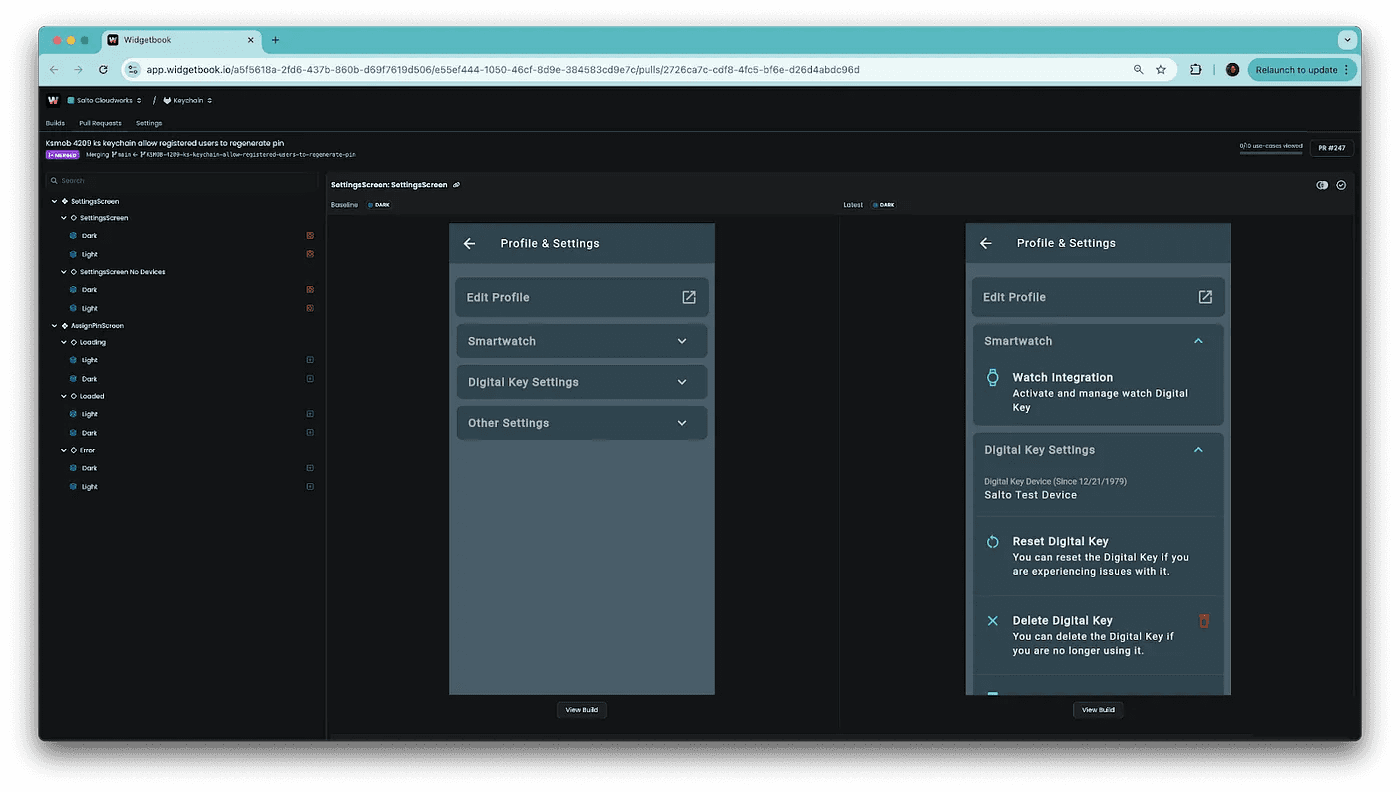Click the use-cases viewed progress bar
This screenshot has width=1400, height=792.
[x=1270, y=150]
